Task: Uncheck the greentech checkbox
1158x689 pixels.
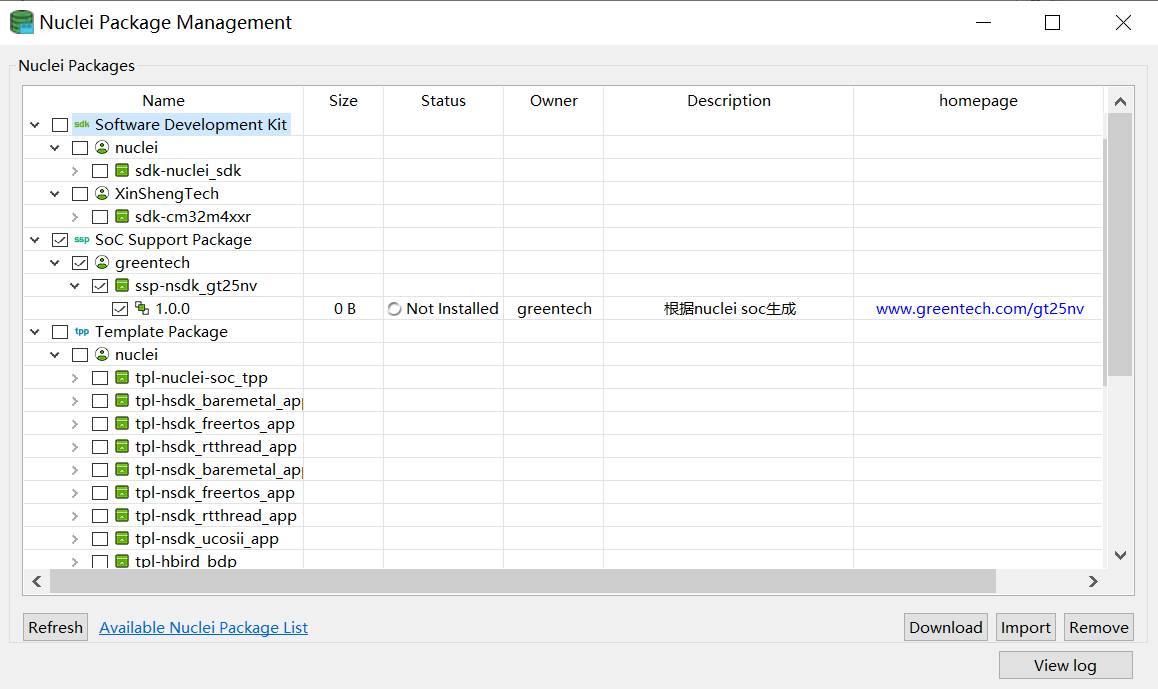Action: [x=80, y=263]
